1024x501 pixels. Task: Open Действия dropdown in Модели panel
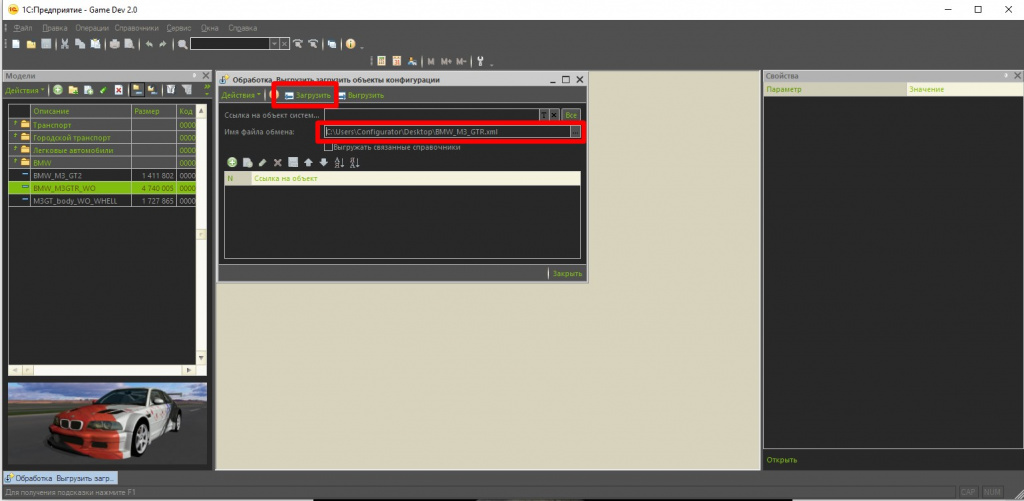click(x=25, y=90)
